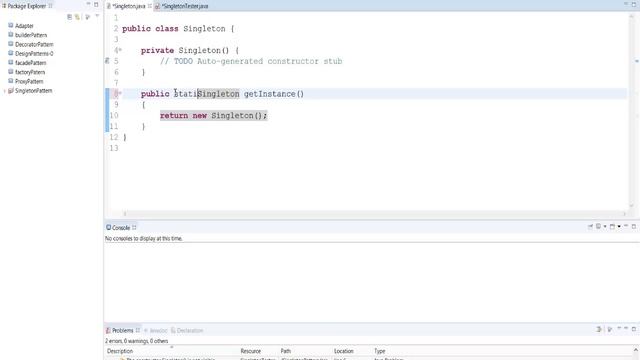640x360 pixels.
Task: Click the Problems focus task icon
Action: (610, 329)
